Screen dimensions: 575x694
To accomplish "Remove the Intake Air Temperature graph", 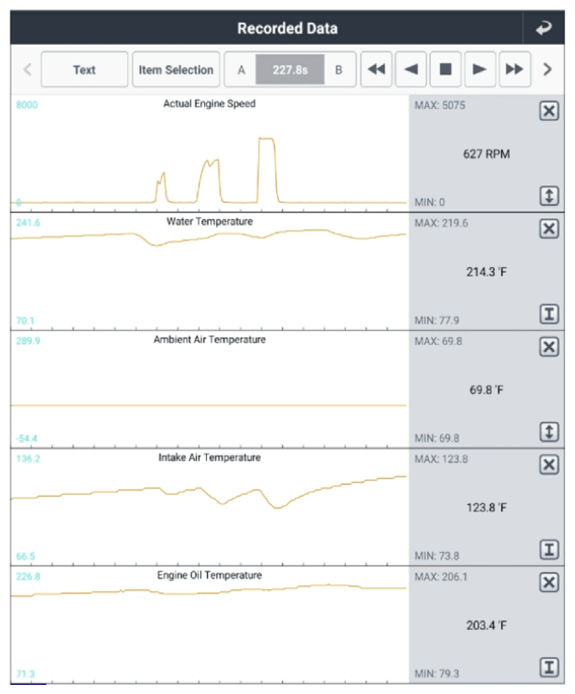I will tap(549, 465).
